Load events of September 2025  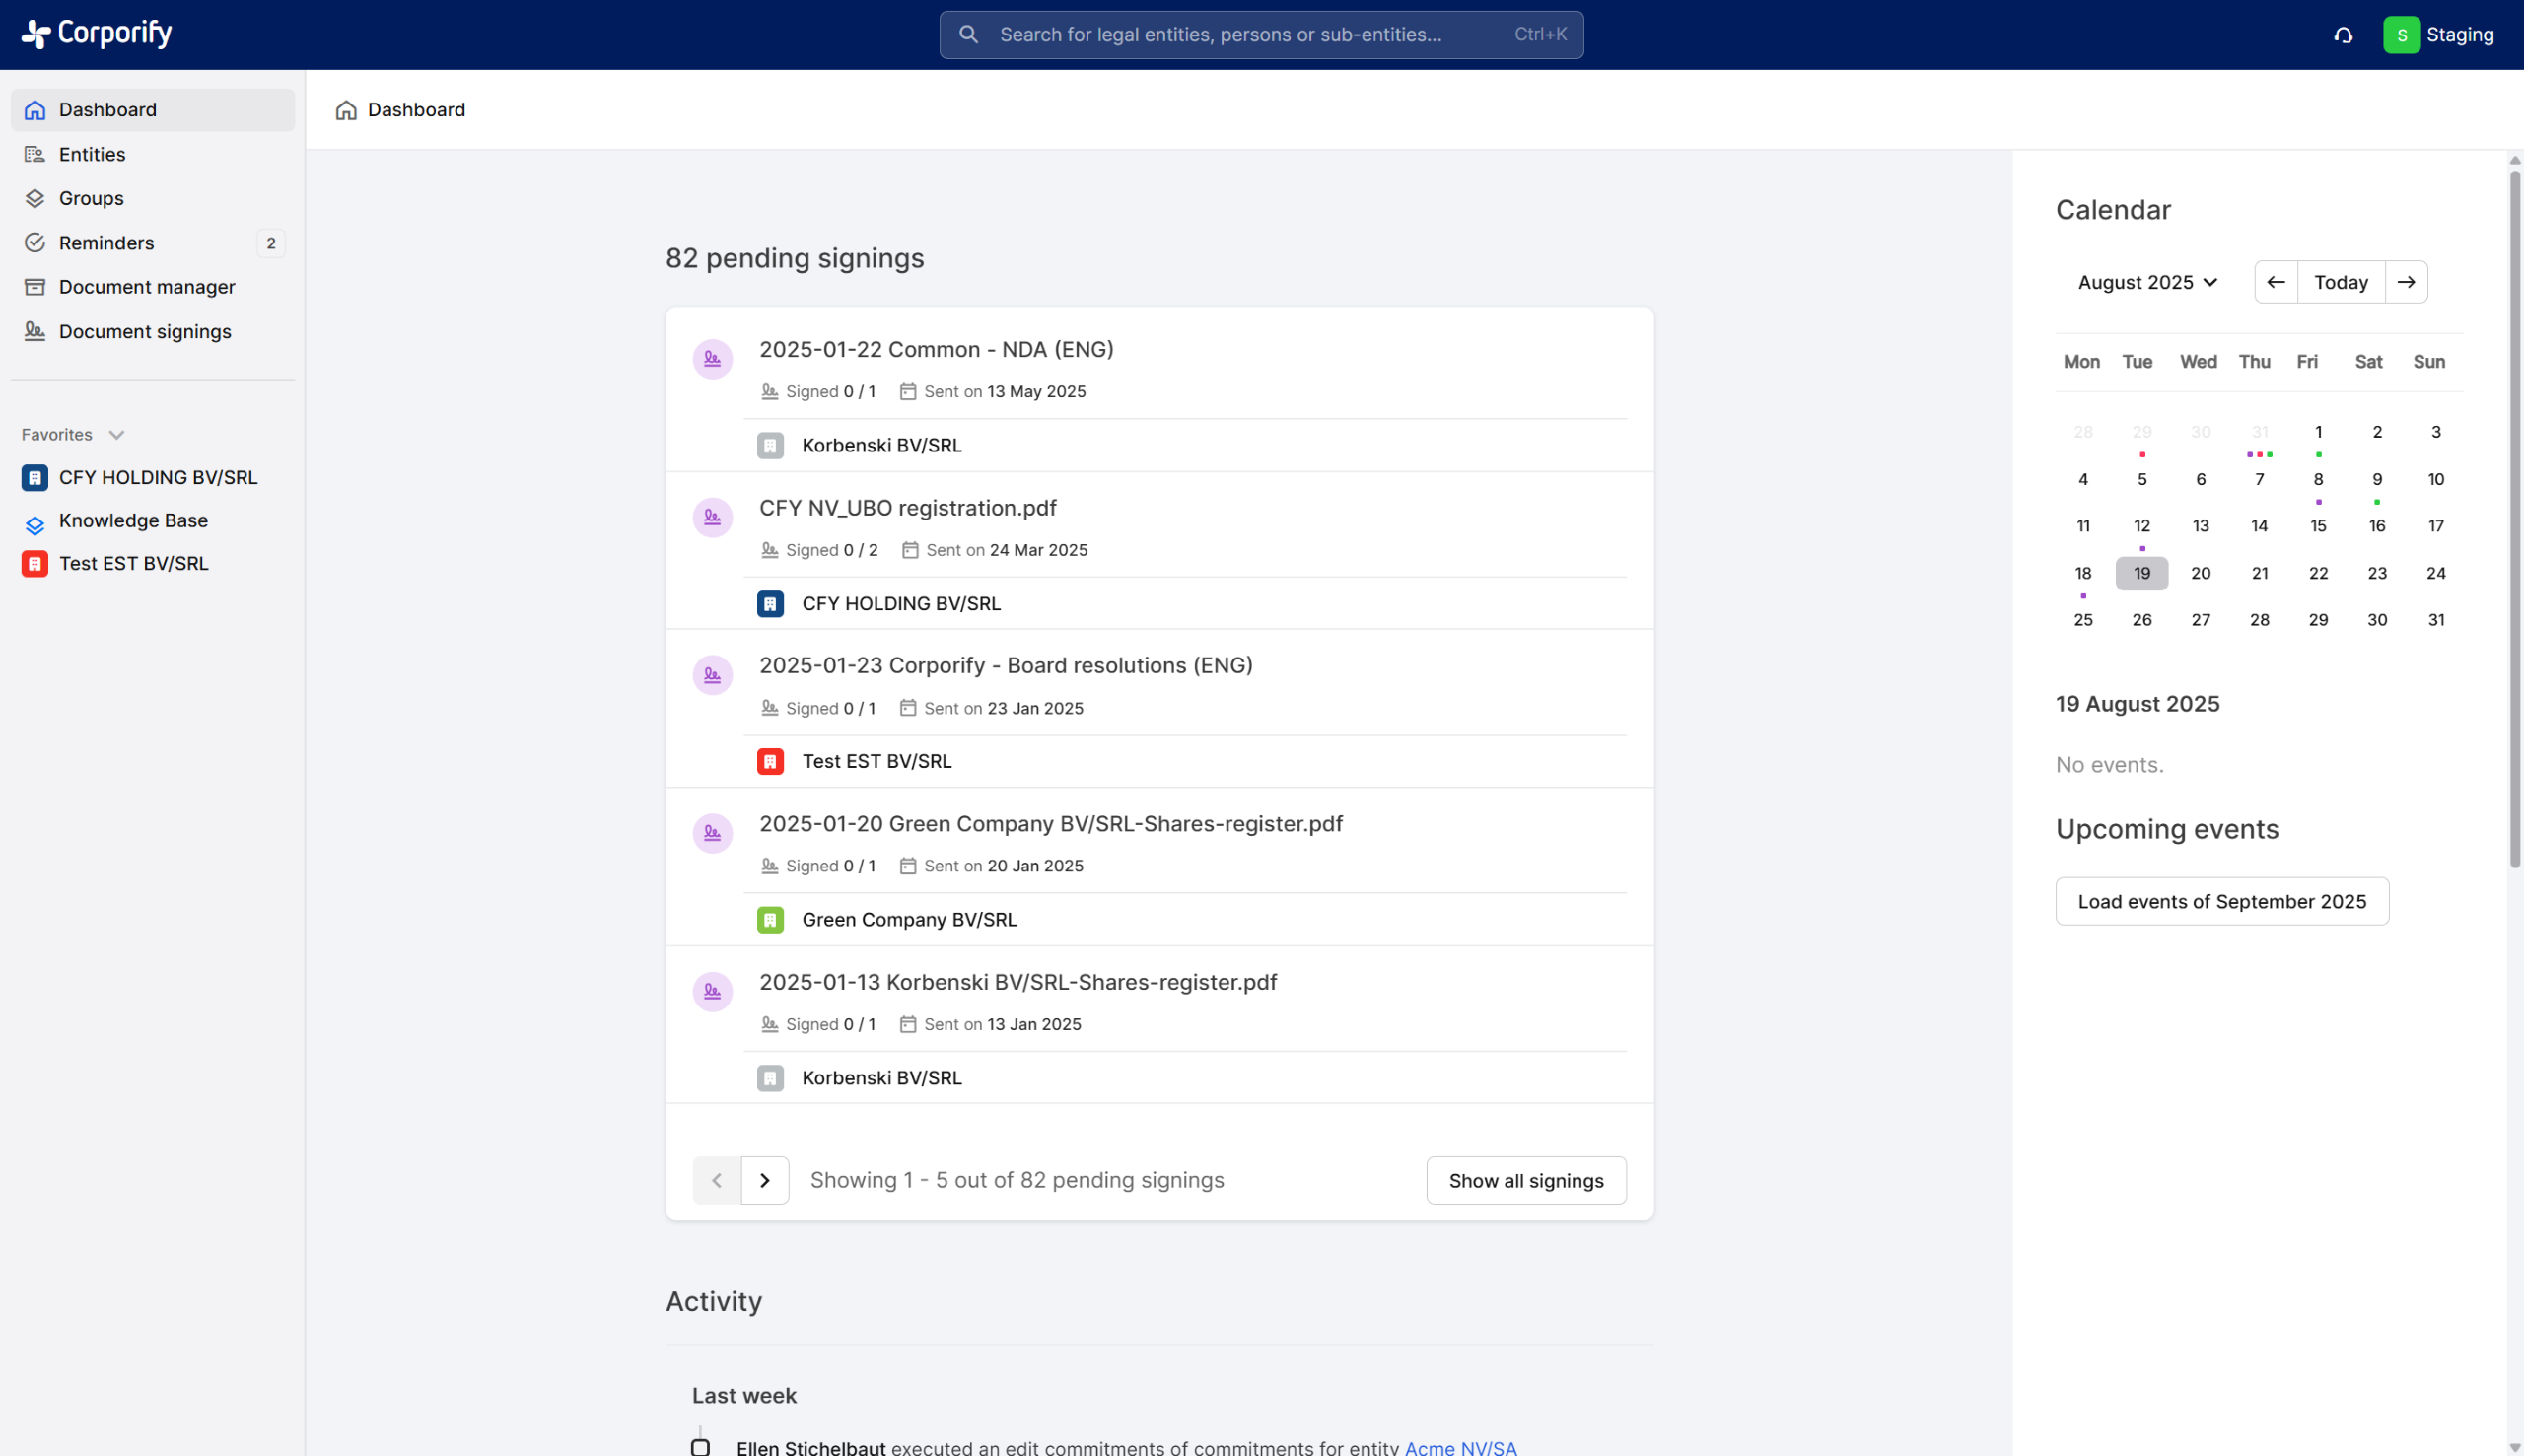click(x=2221, y=902)
